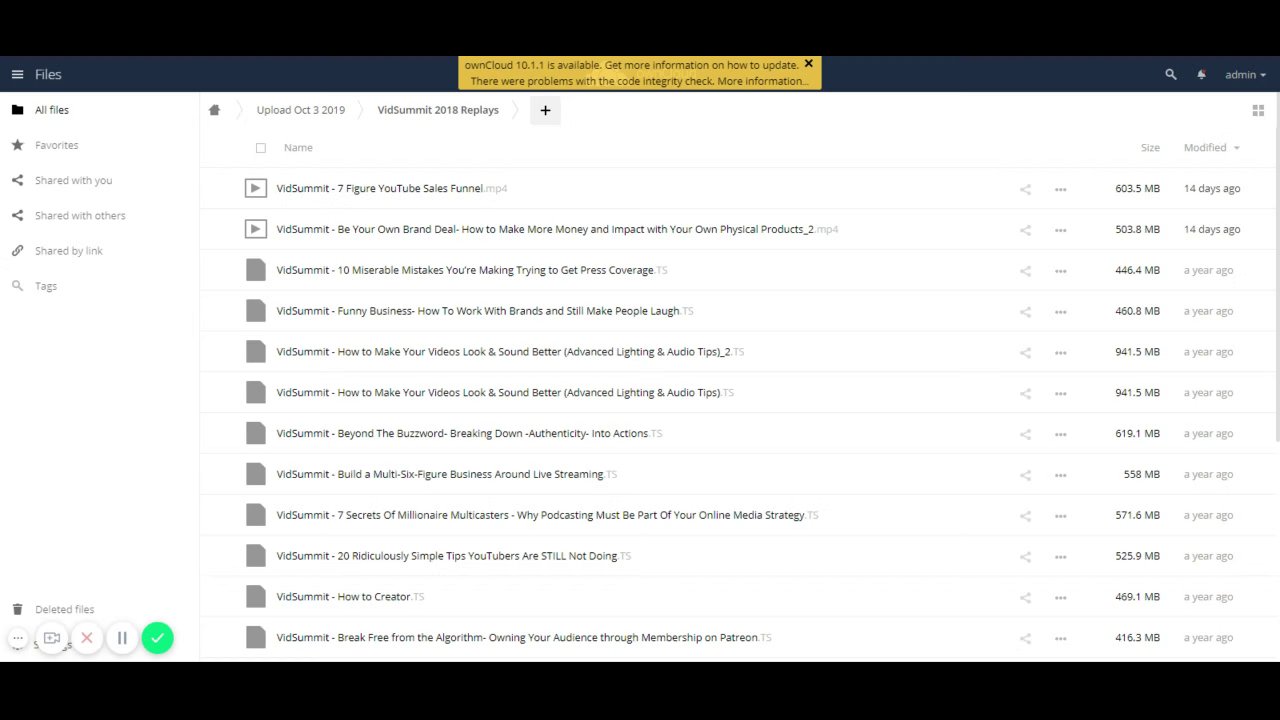The image size is (1280, 720).
Task: Select all files checkbox
Action: point(261,148)
